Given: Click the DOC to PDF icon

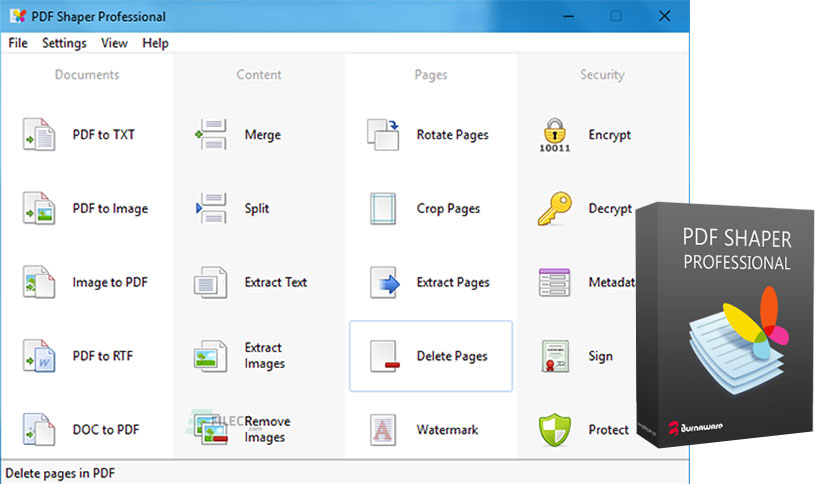Looking at the screenshot, I should [39, 429].
